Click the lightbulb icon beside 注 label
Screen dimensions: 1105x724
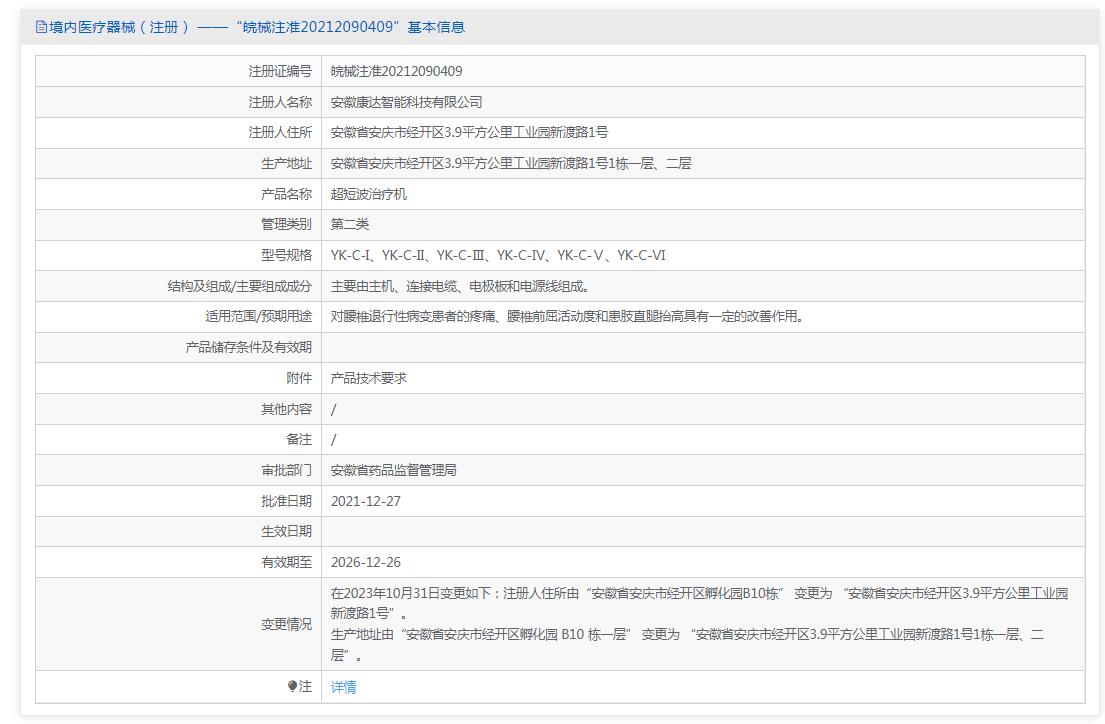point(292,686)
